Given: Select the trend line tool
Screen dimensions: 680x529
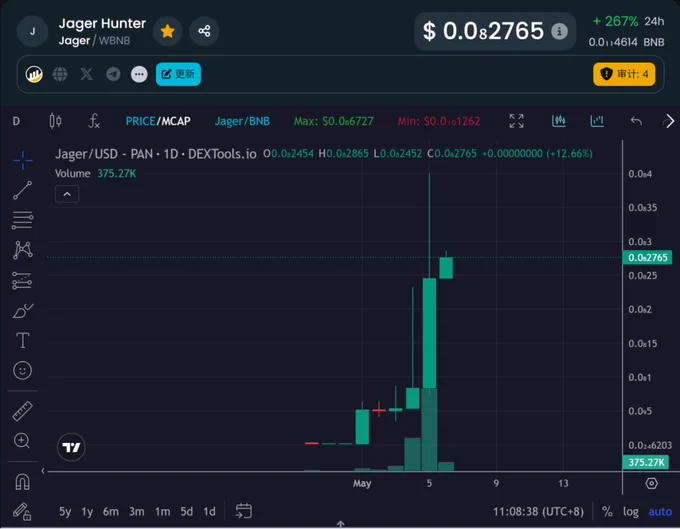Looking at the screenshot, I should 23,190.
